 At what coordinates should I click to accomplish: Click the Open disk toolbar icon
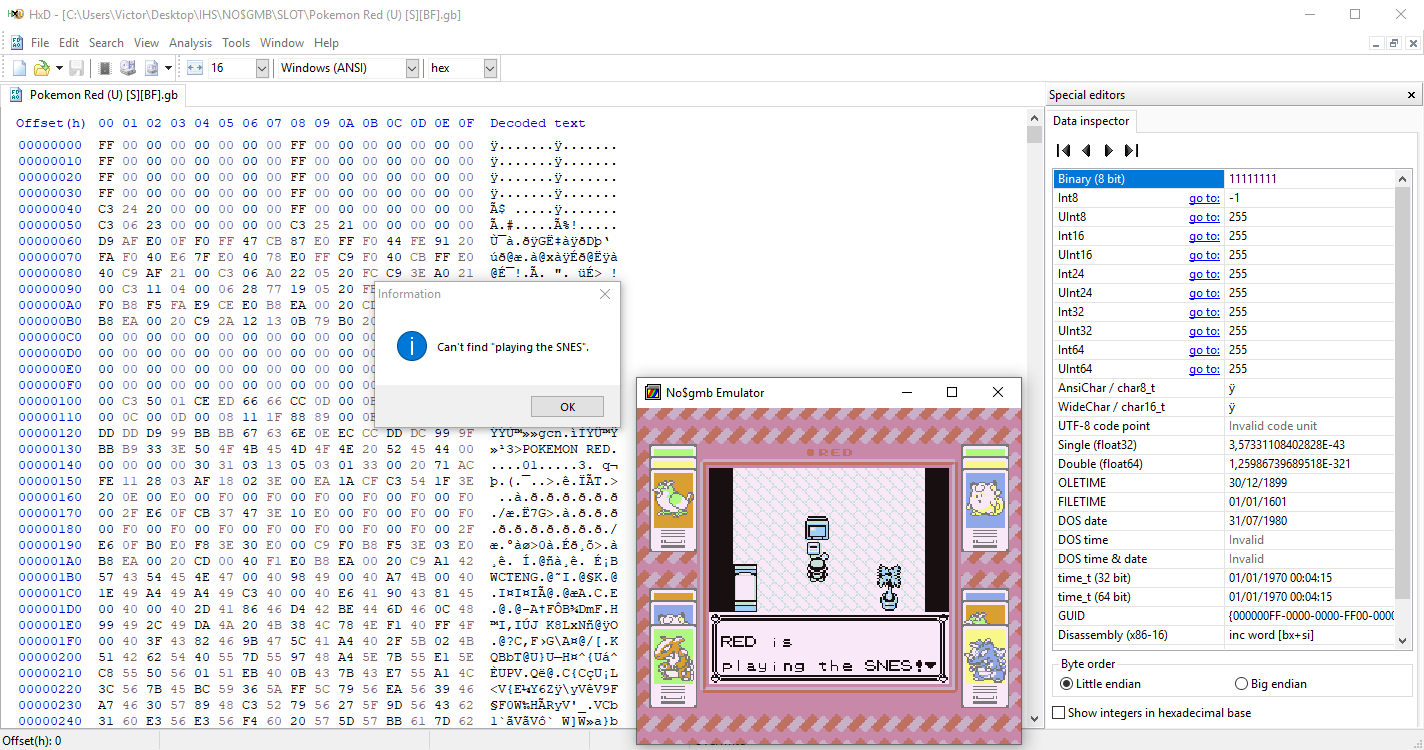128,68
